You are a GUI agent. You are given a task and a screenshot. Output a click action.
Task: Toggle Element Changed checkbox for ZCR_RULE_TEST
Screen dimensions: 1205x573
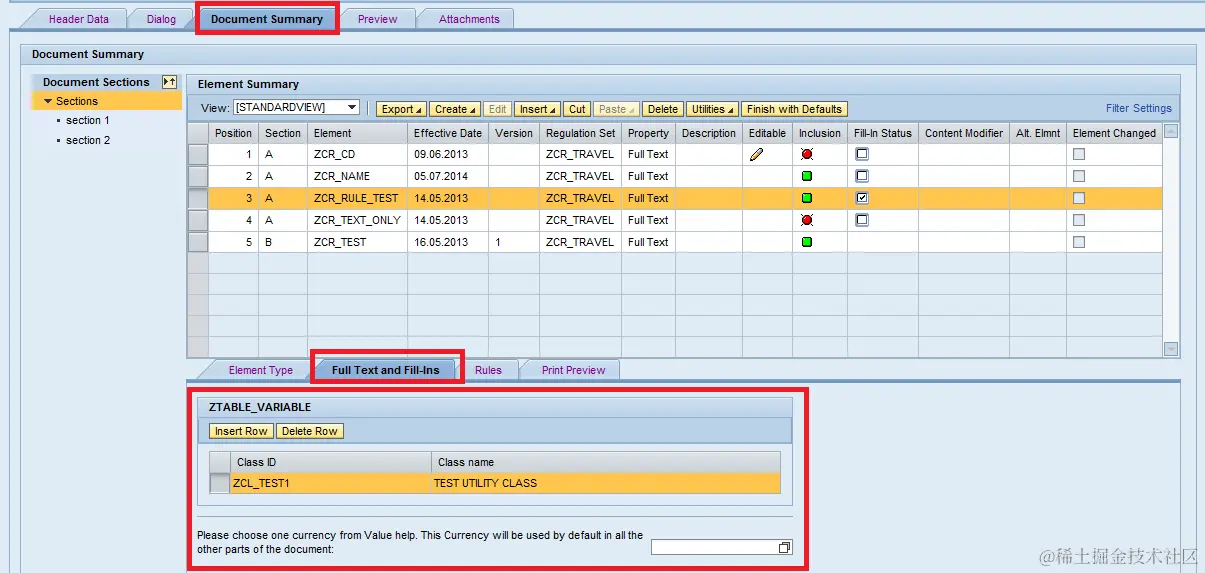1078,198
